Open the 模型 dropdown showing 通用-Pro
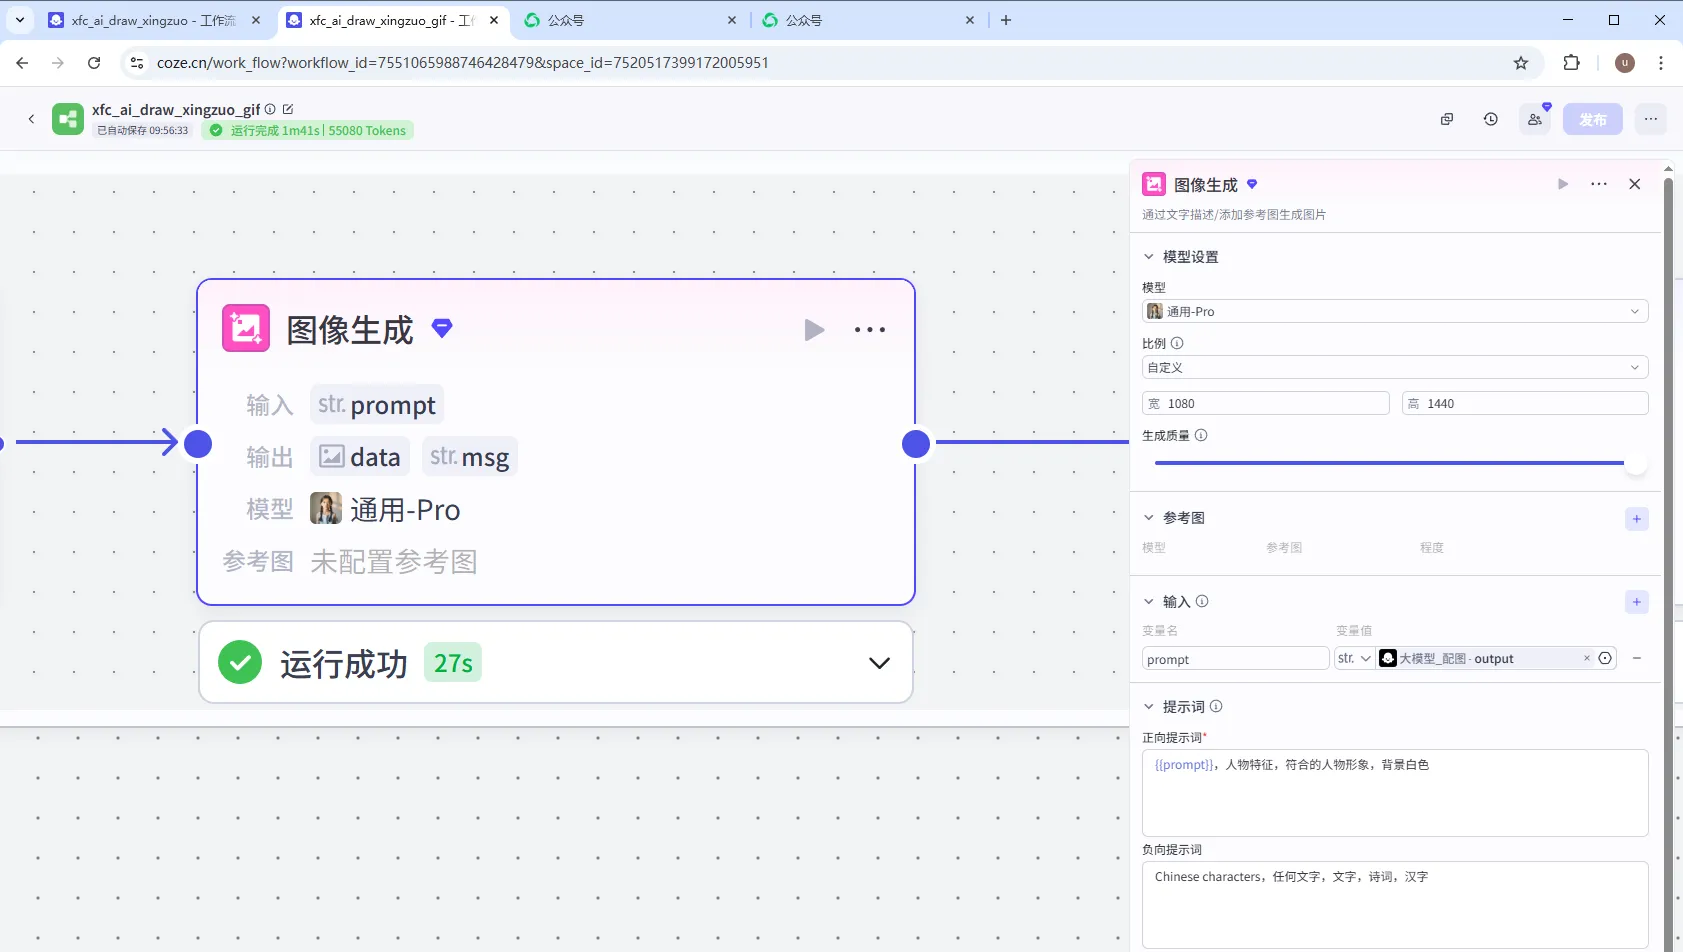 [x=1395, y=311]
